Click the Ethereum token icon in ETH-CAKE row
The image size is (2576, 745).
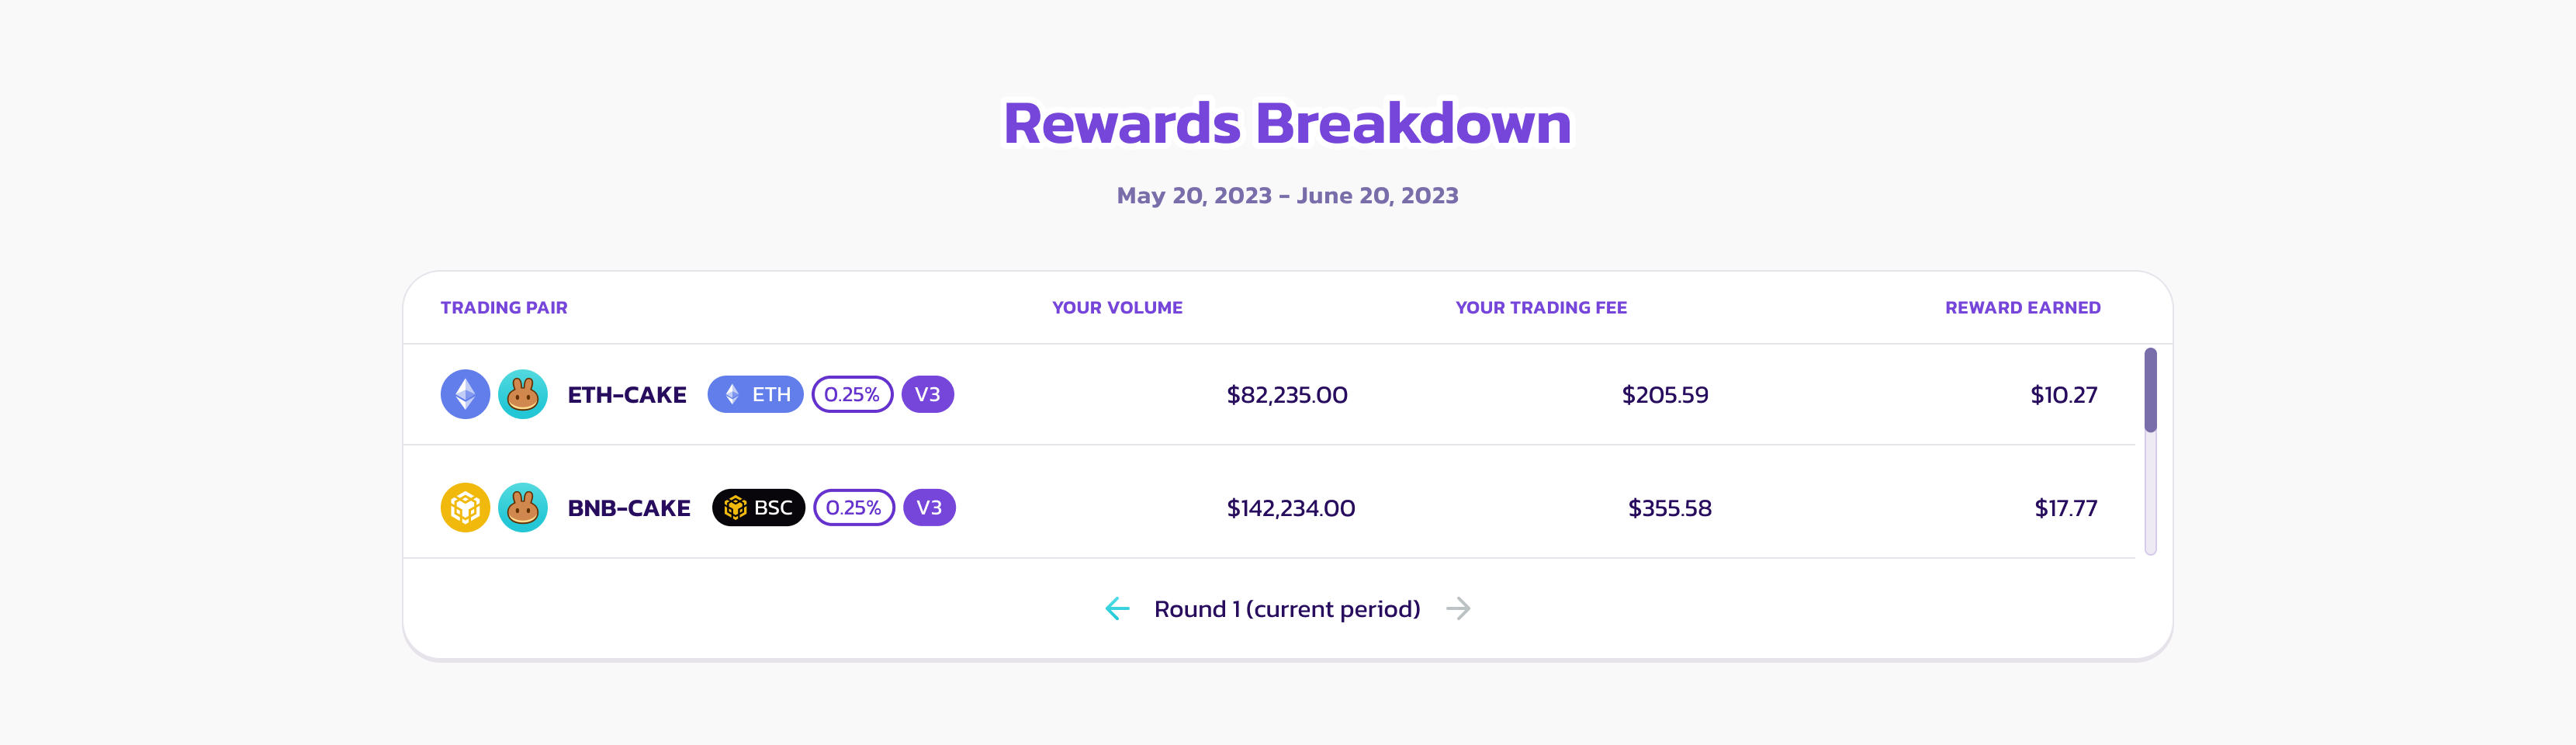click(x=465, y=395)
